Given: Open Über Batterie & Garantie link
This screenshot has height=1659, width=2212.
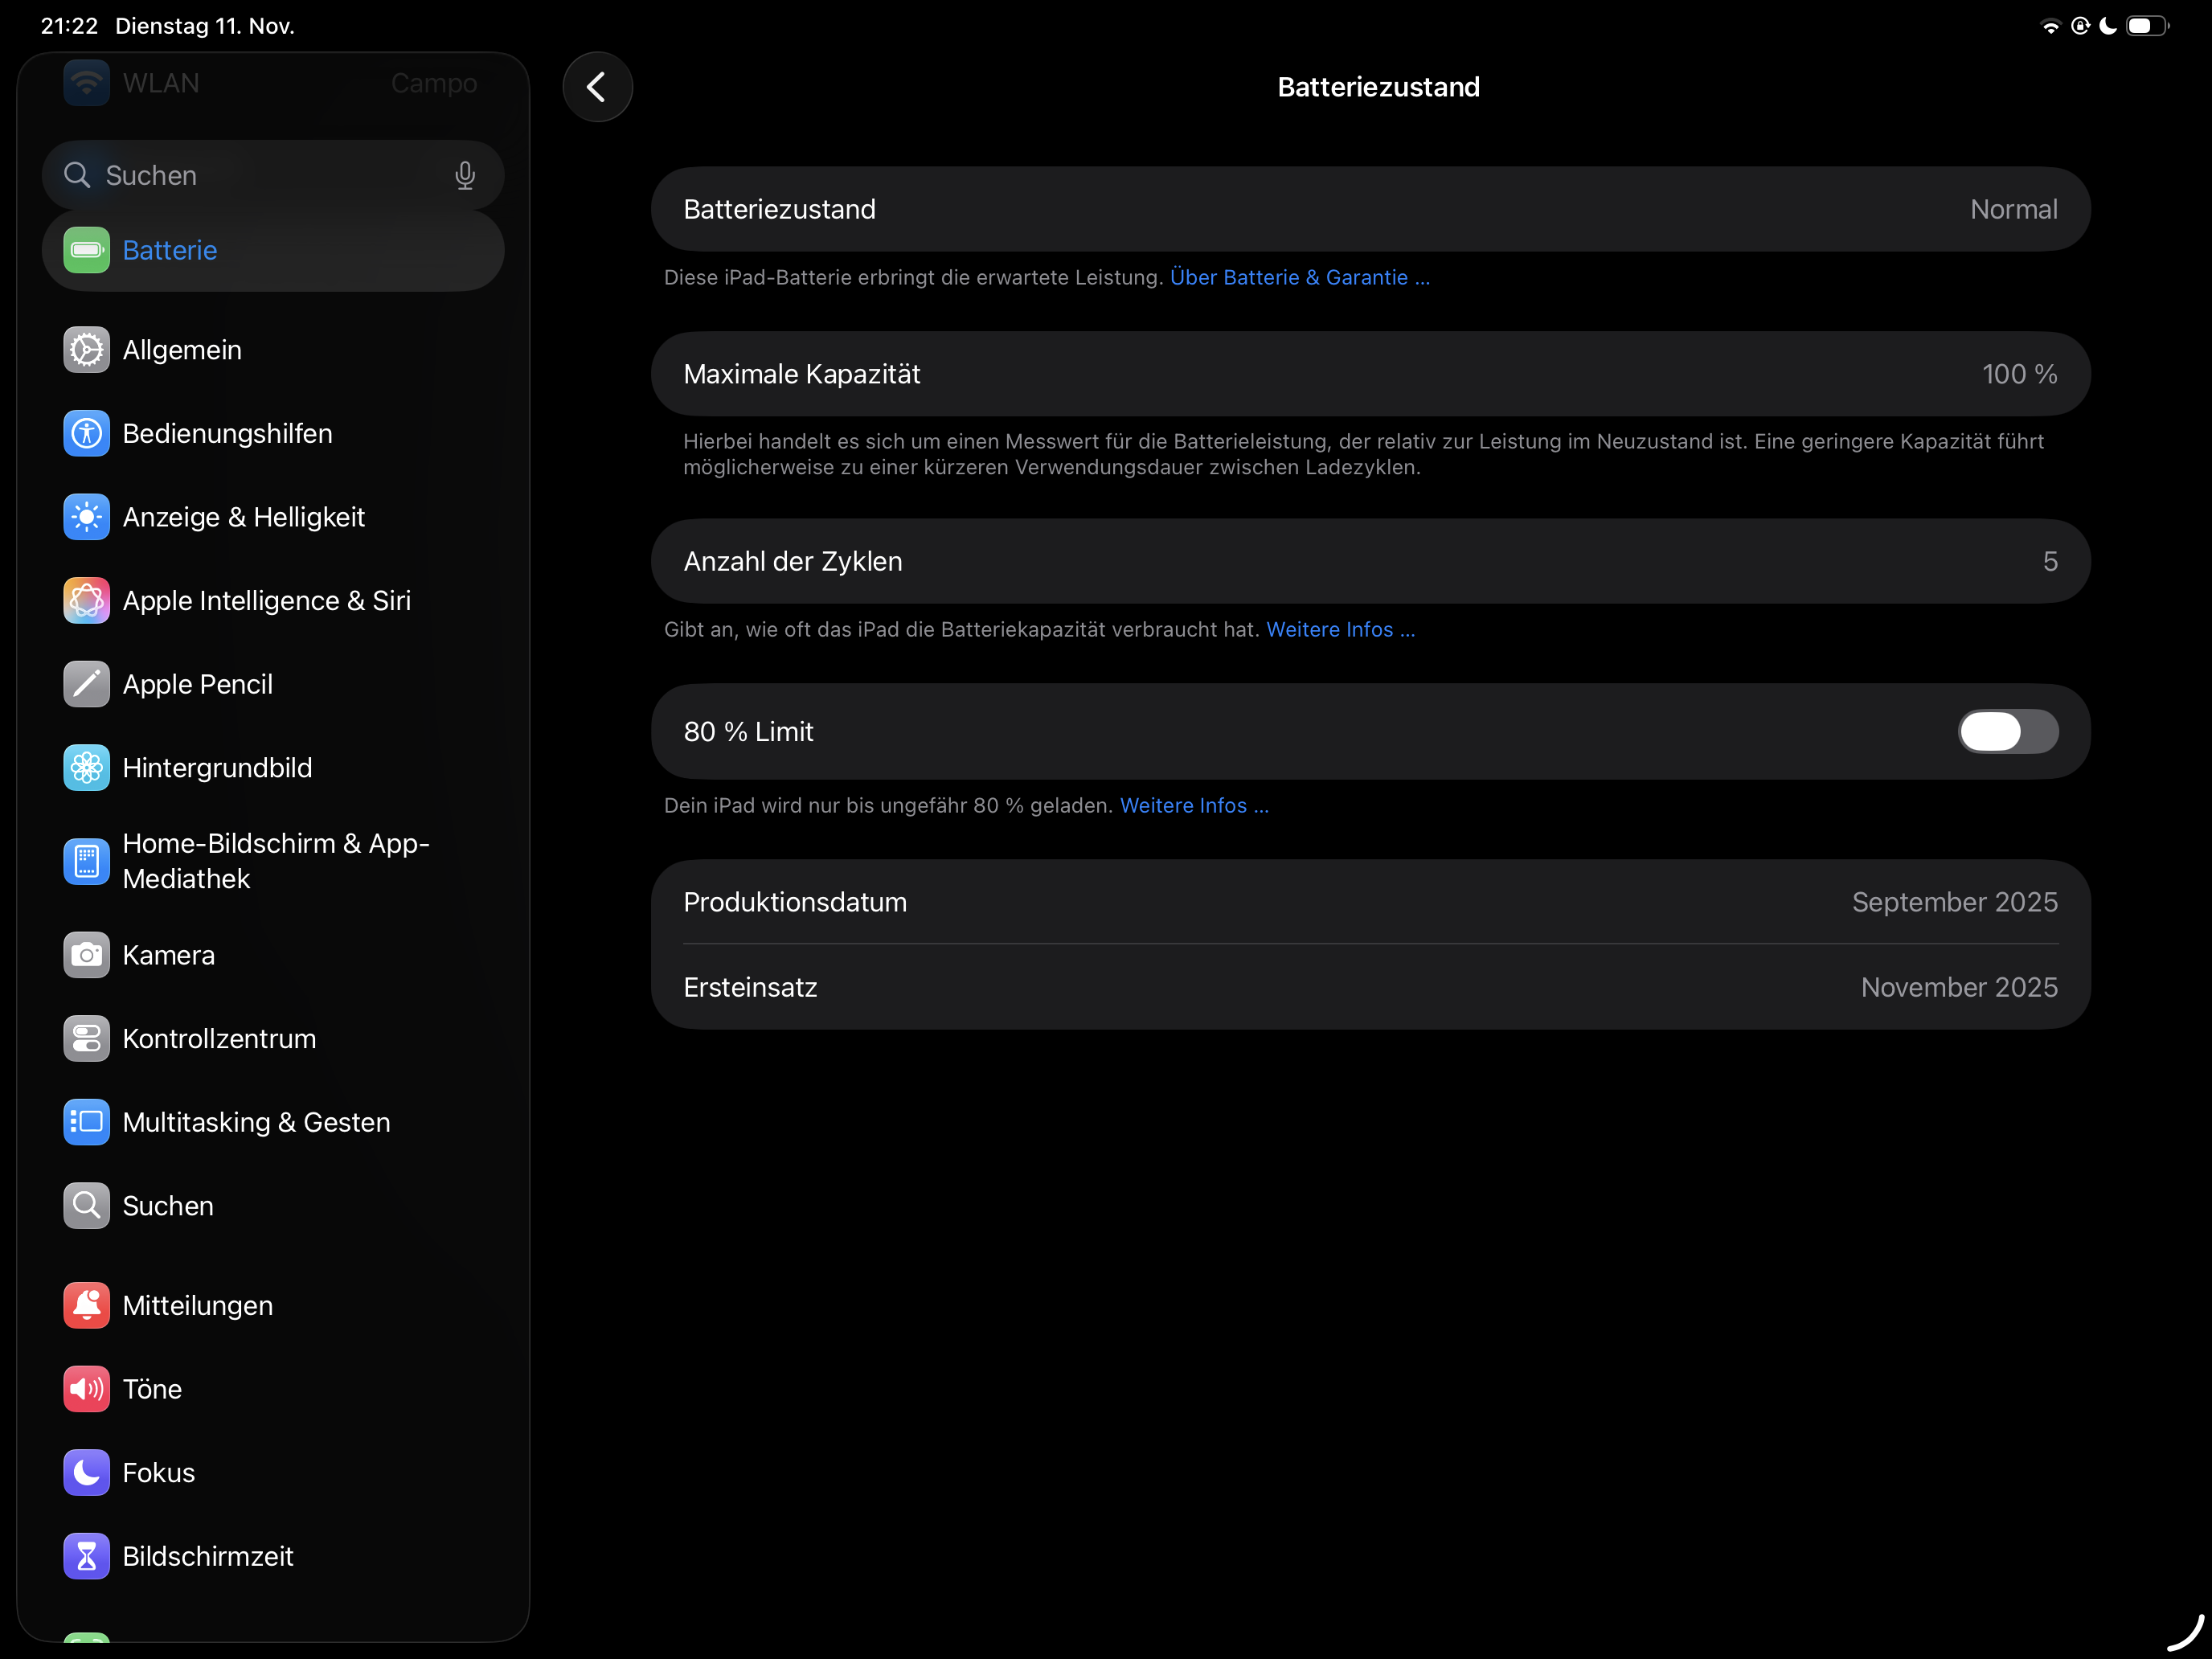Looking at the screenshot, I should point(1299,277).
